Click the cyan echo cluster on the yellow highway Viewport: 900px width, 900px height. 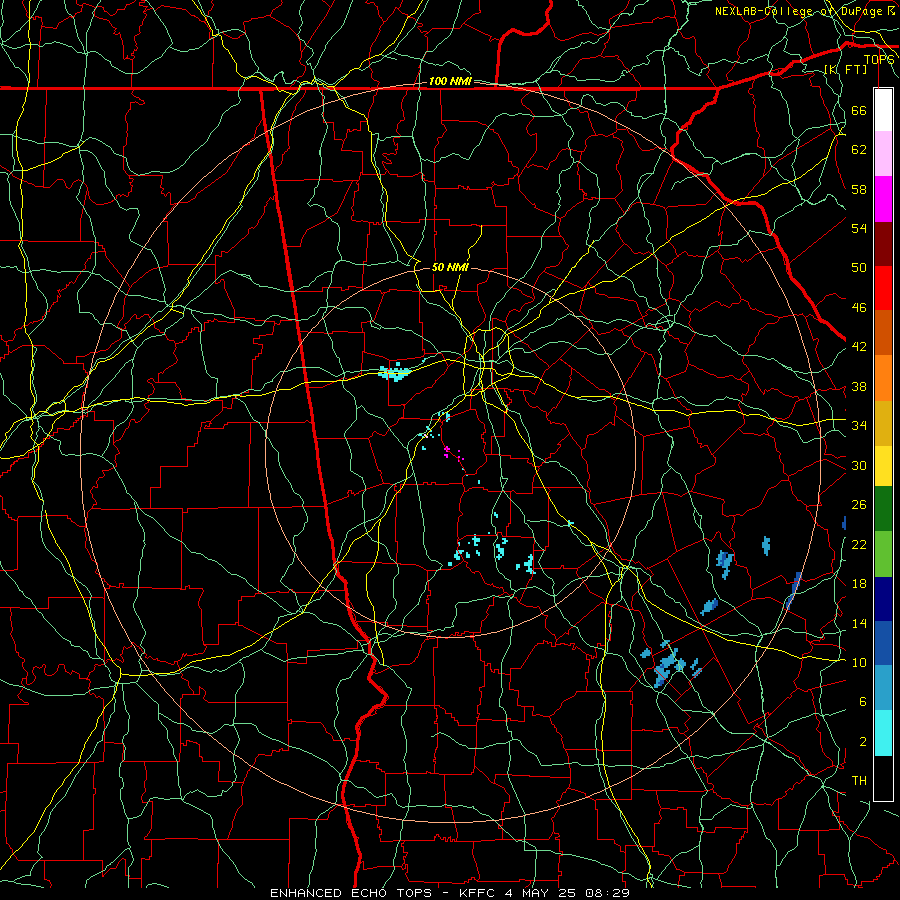(394, 373)
